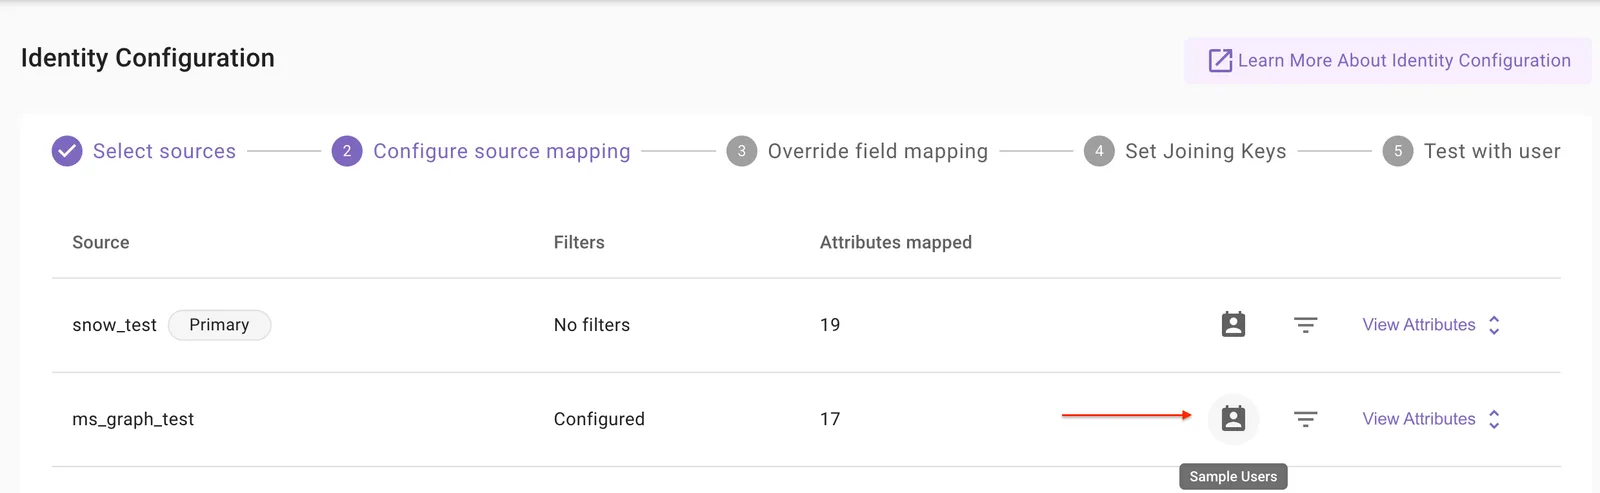Click the ms_graph_test source name
1600x493 pixels.
(x=133, y=419)
